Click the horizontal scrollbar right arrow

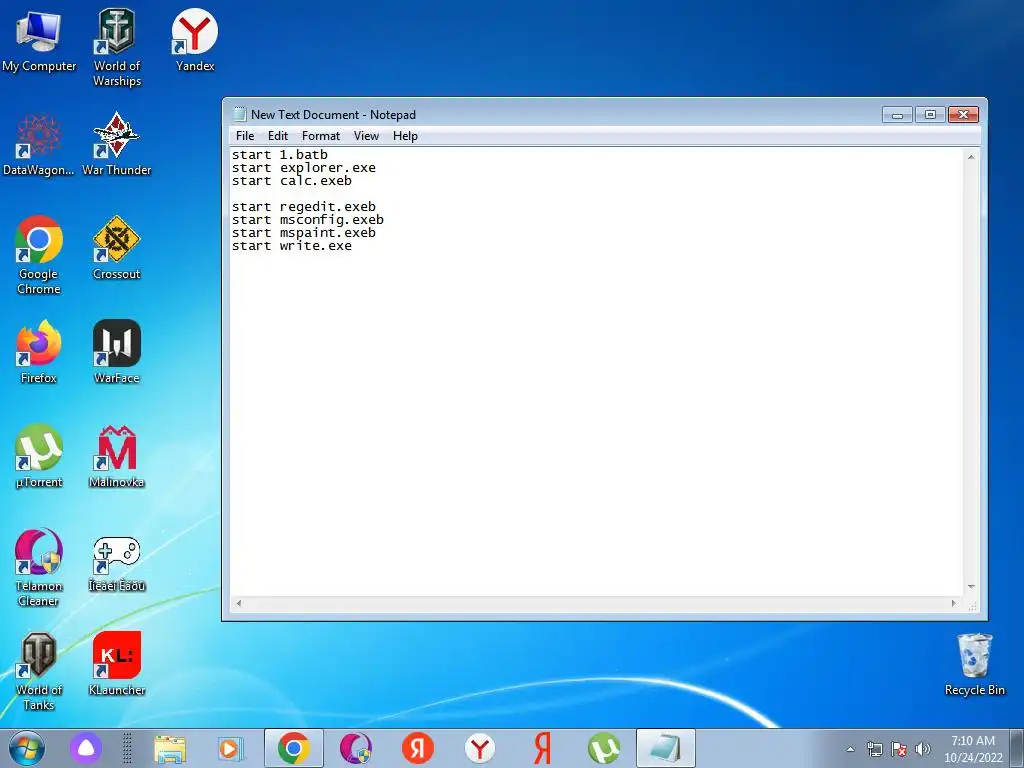(953, 603)
